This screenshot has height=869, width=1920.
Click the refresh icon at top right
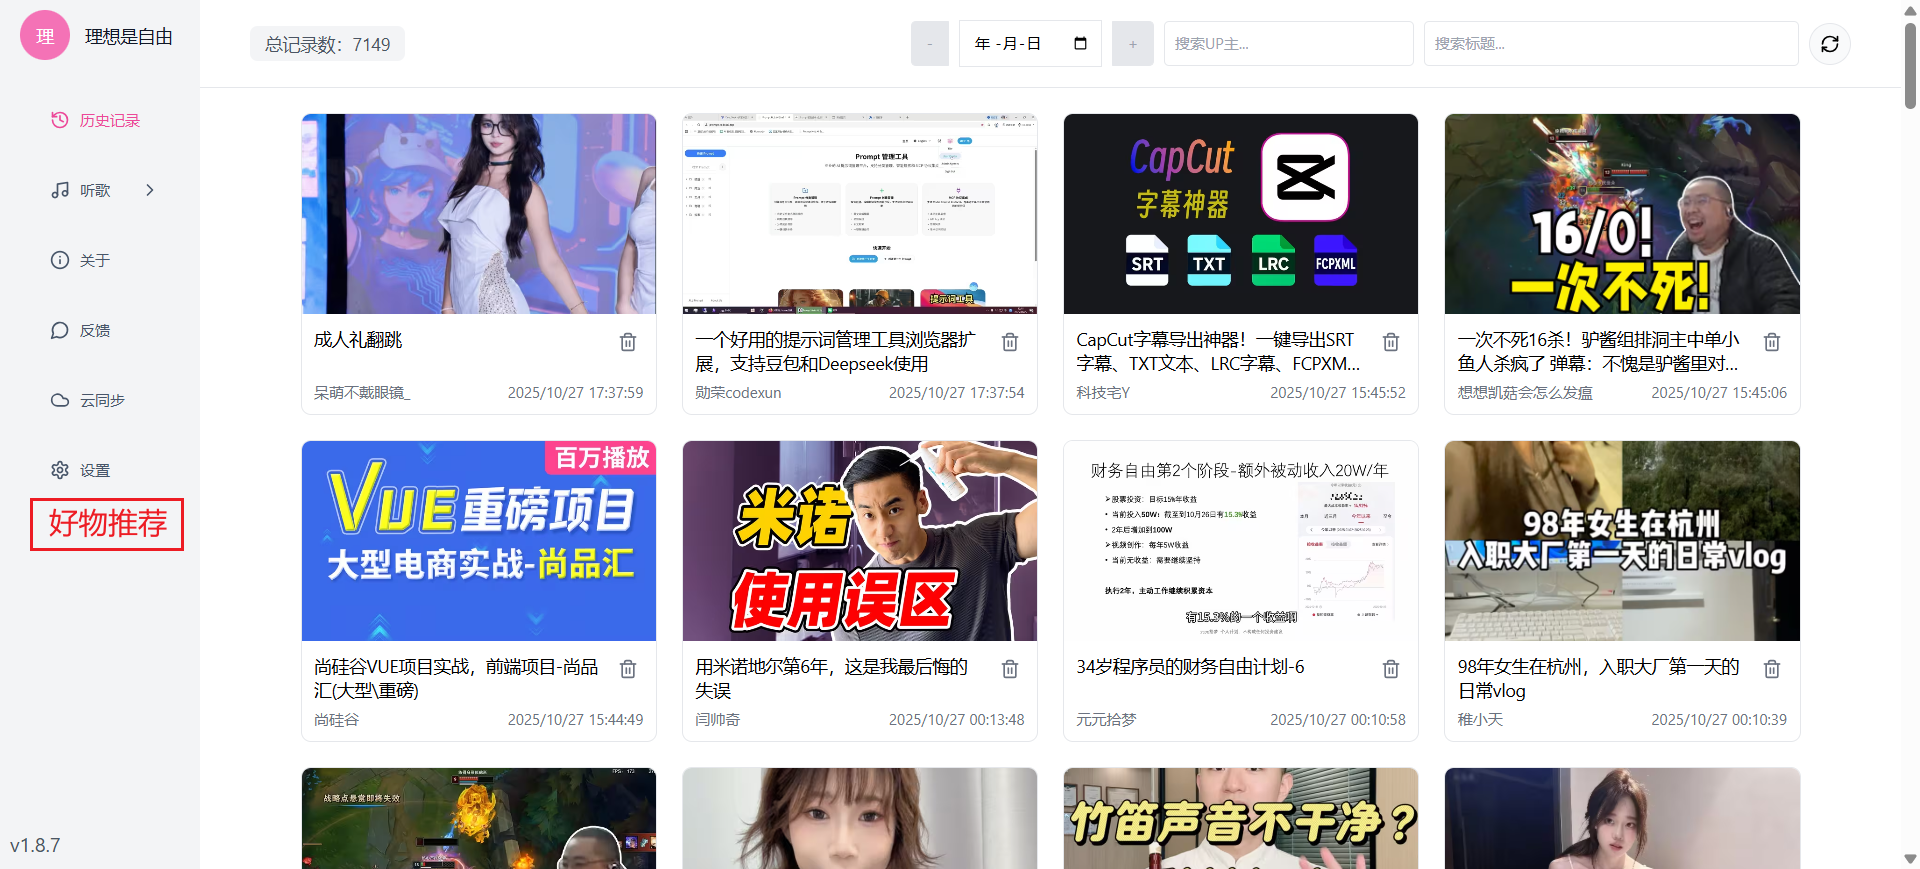click(1829, 44)
